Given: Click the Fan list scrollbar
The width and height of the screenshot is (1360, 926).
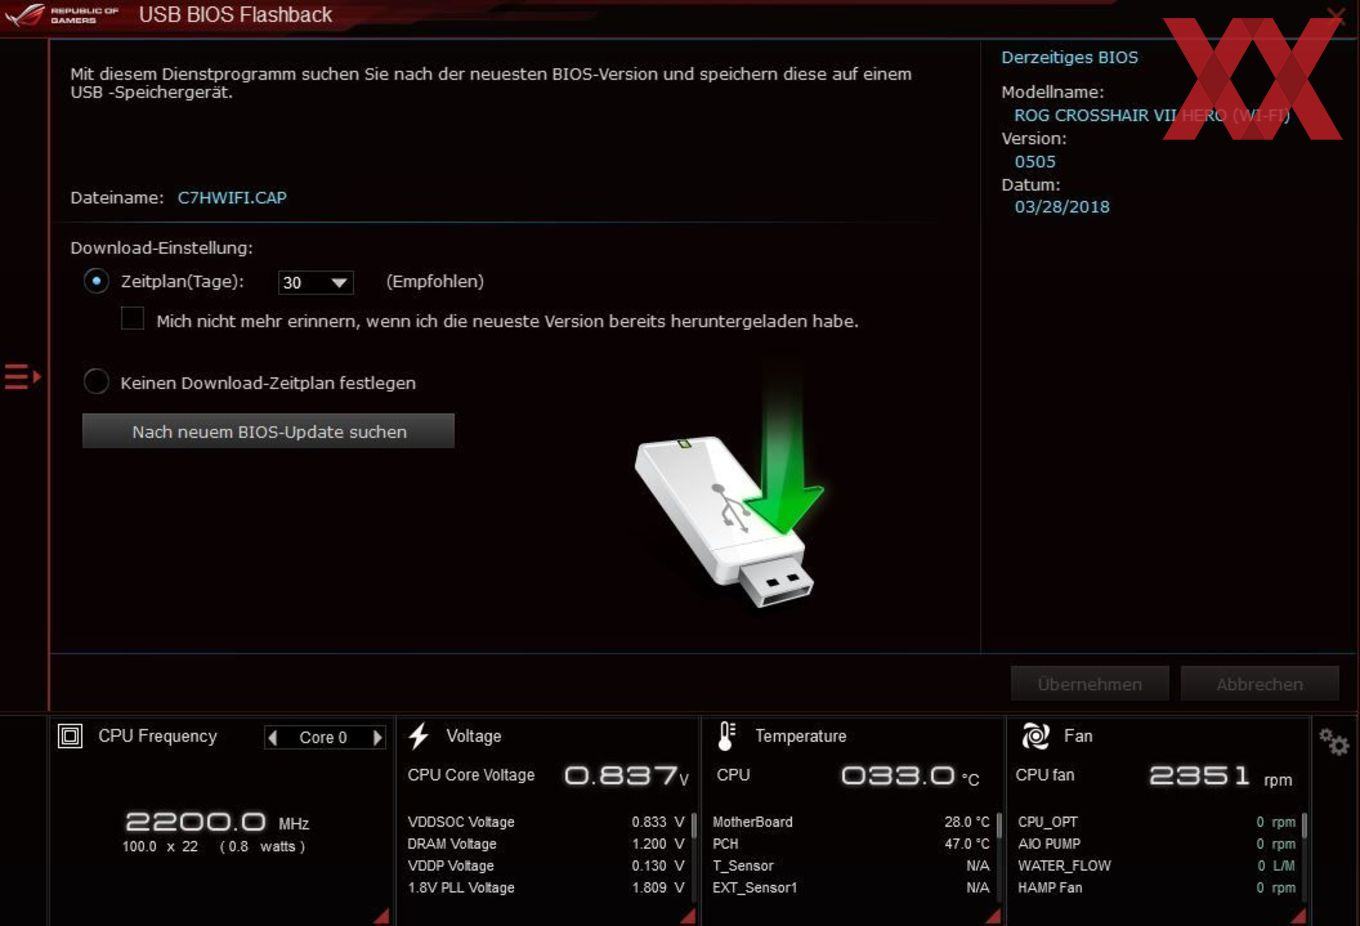Looking at the screenshot, I should [x=1304, y=826].
